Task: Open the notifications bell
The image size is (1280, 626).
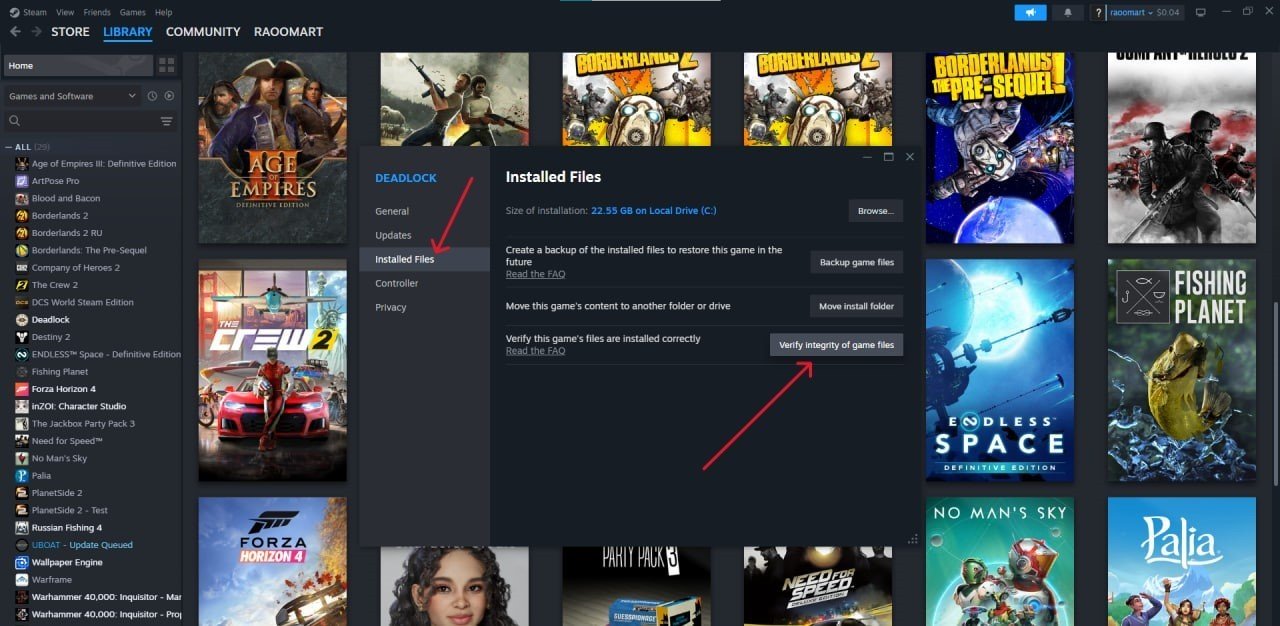Action: [1067, 12]
